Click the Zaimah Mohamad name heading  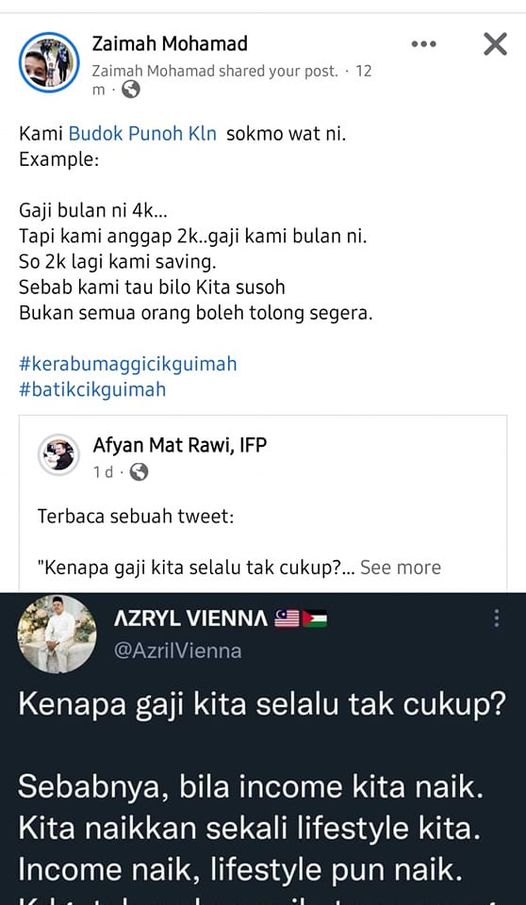[x=170, y=43]
